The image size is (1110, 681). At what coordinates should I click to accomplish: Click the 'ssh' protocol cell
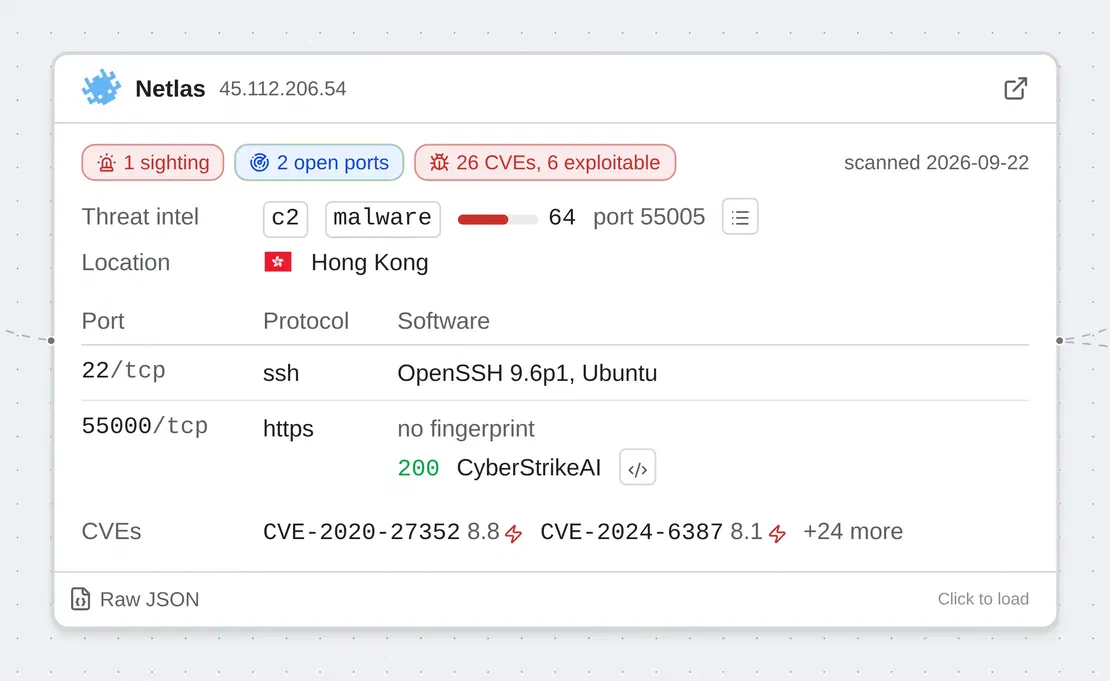coord(281,373)
